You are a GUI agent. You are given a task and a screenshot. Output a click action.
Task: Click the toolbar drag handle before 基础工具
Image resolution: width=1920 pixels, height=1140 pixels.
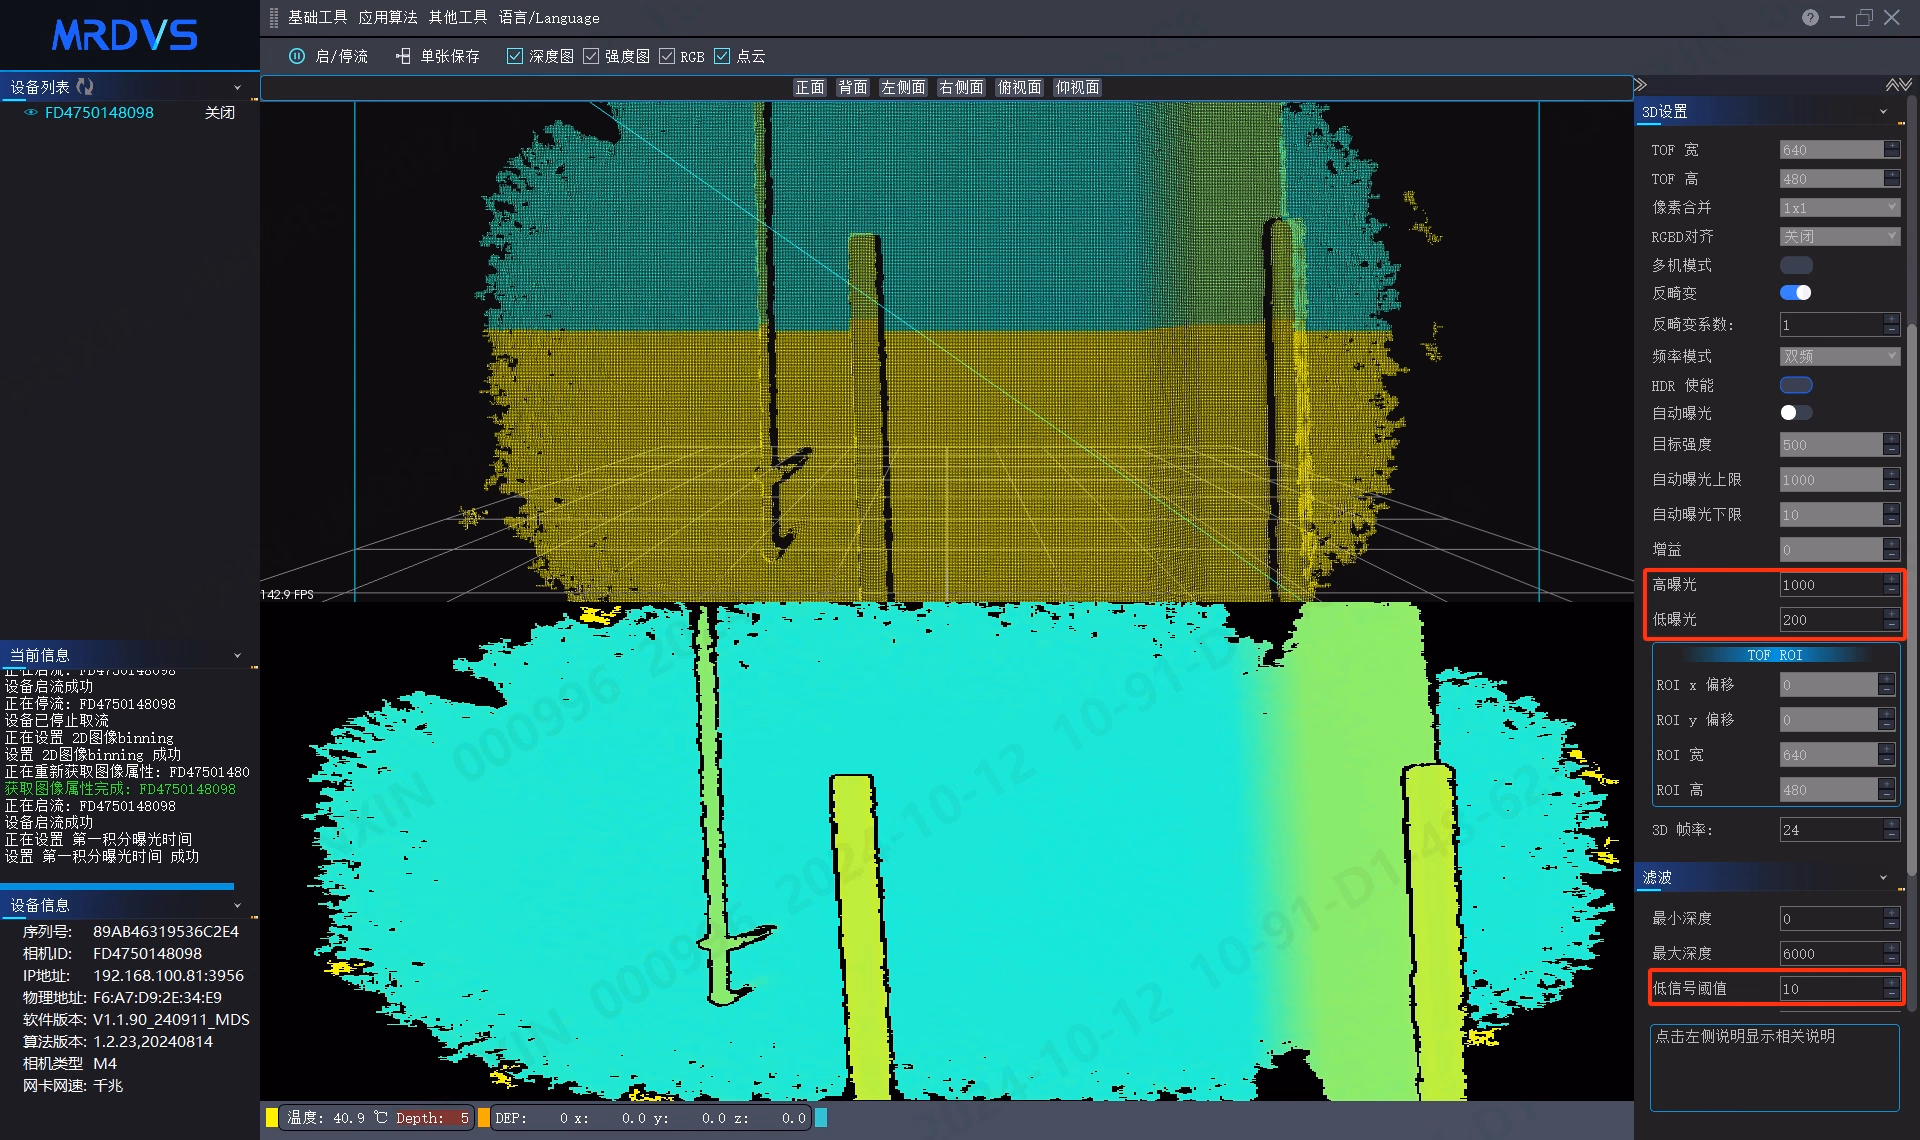tap(274, 18)
